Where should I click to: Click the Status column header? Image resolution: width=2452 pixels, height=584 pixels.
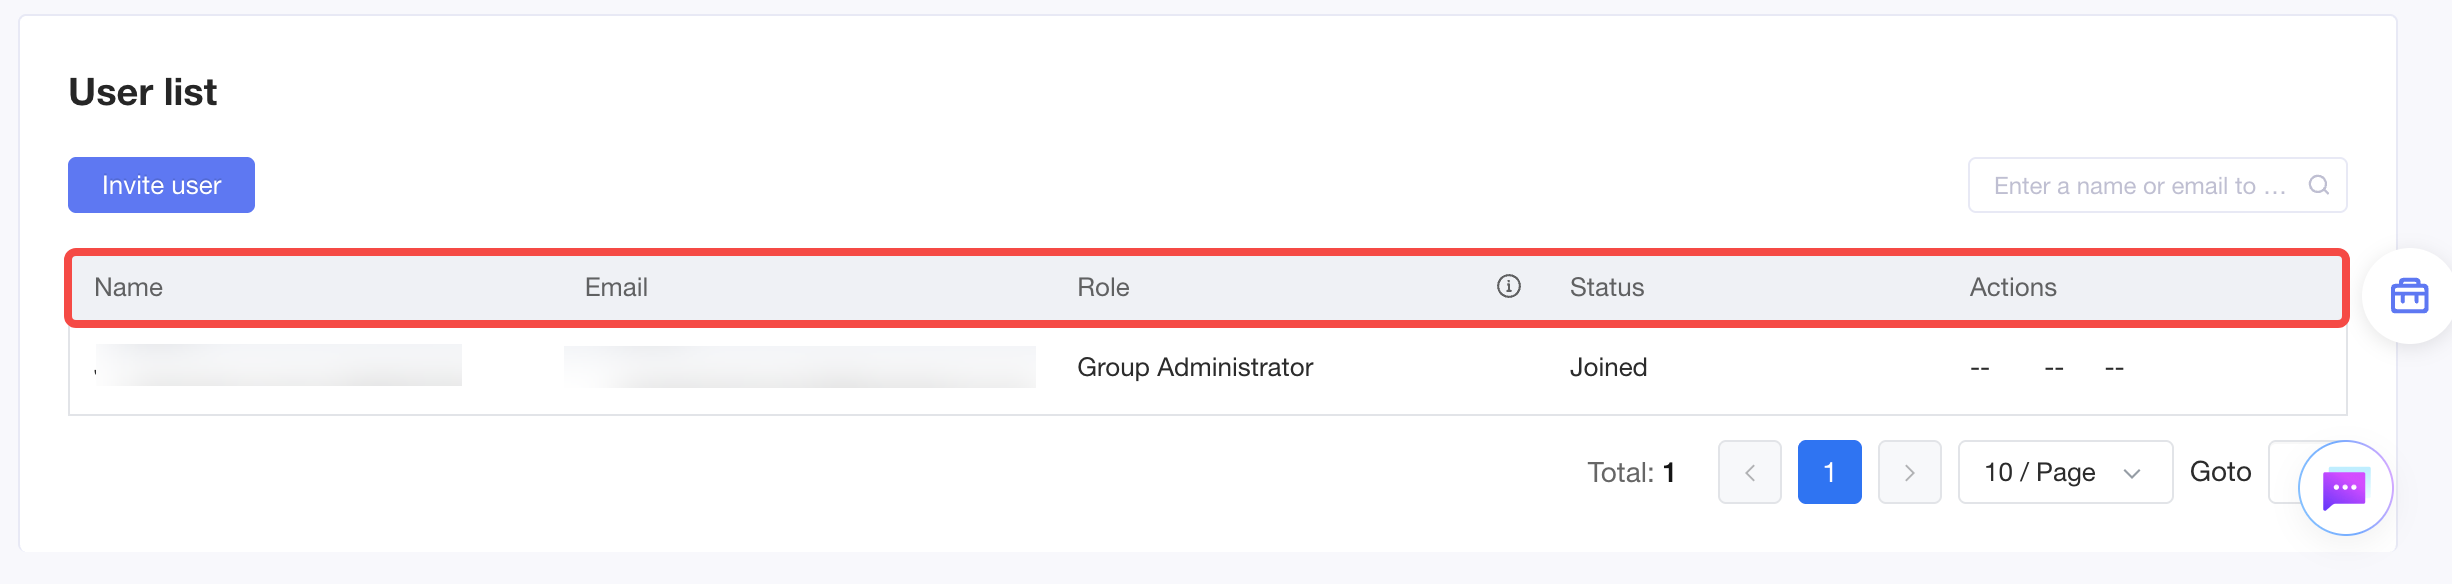pos(1607,287)
